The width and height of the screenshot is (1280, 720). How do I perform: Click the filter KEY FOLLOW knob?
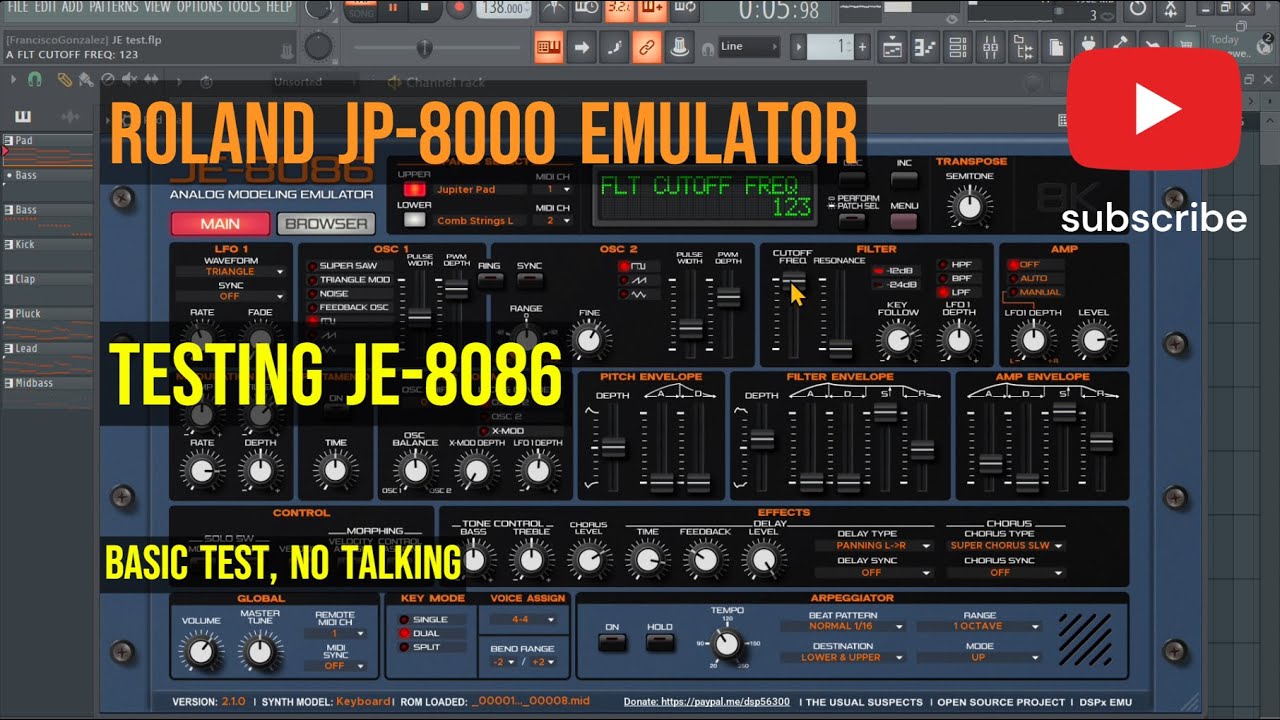click(x=897, y=341)
